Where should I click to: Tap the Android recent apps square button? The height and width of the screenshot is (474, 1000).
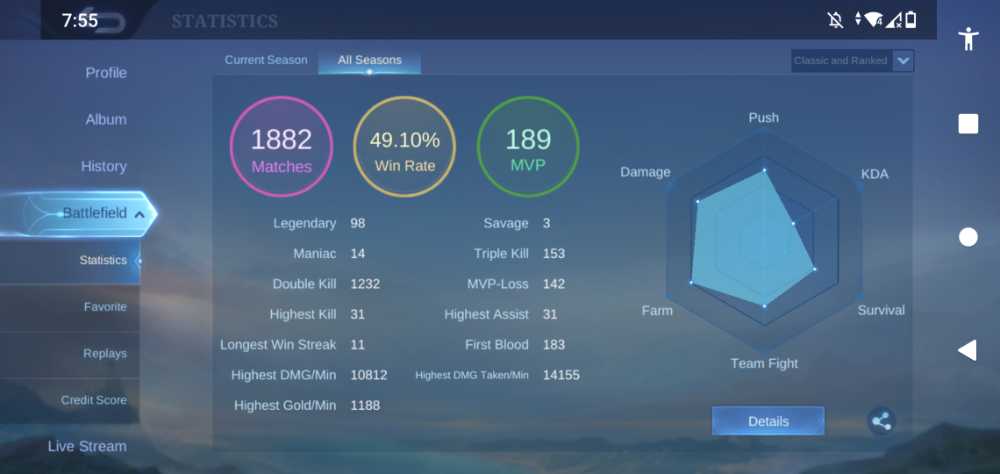tap(968, 124)
